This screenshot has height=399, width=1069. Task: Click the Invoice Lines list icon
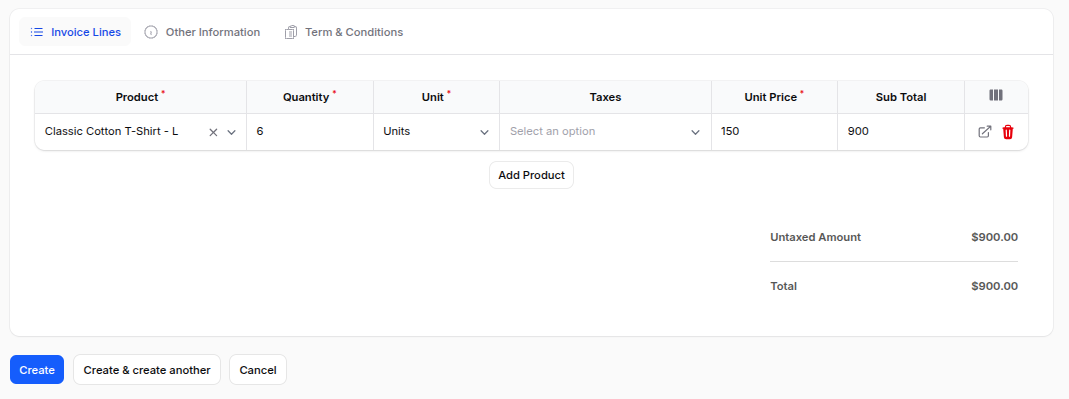pos(37,32)
